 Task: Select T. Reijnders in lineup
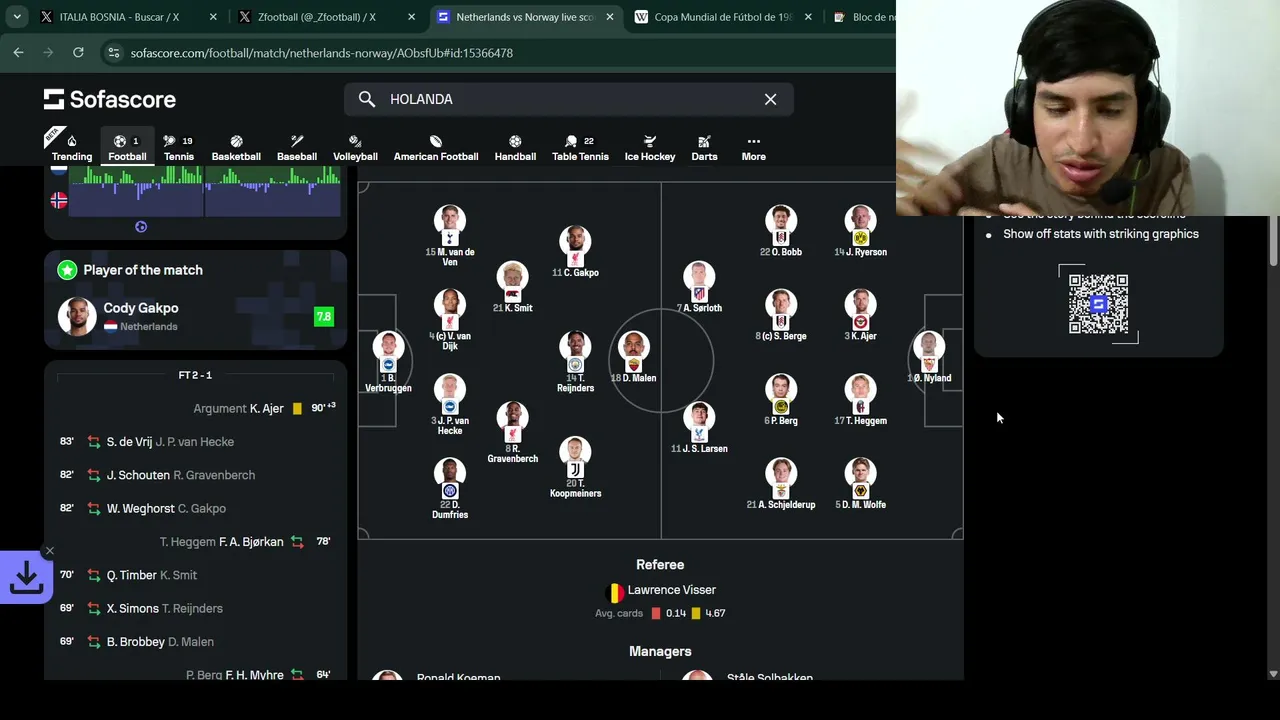tap(575, 362)
